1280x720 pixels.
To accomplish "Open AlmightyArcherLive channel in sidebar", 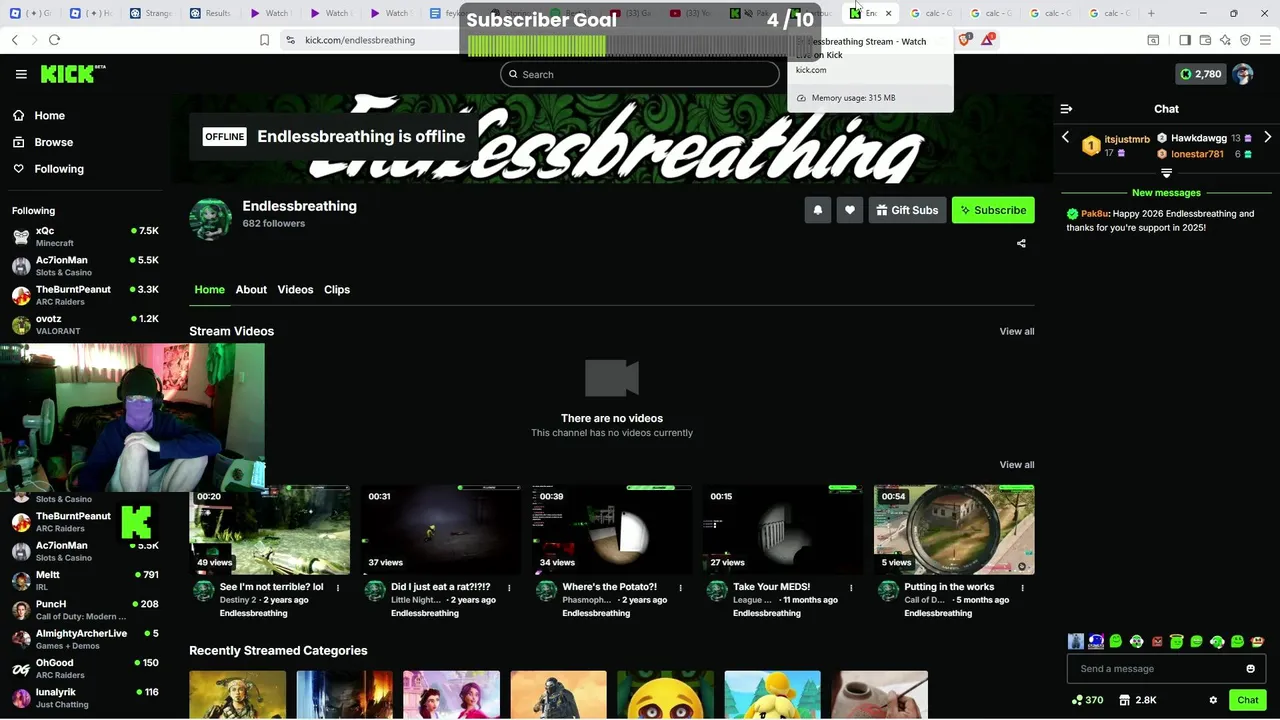I will coord(85,639).
